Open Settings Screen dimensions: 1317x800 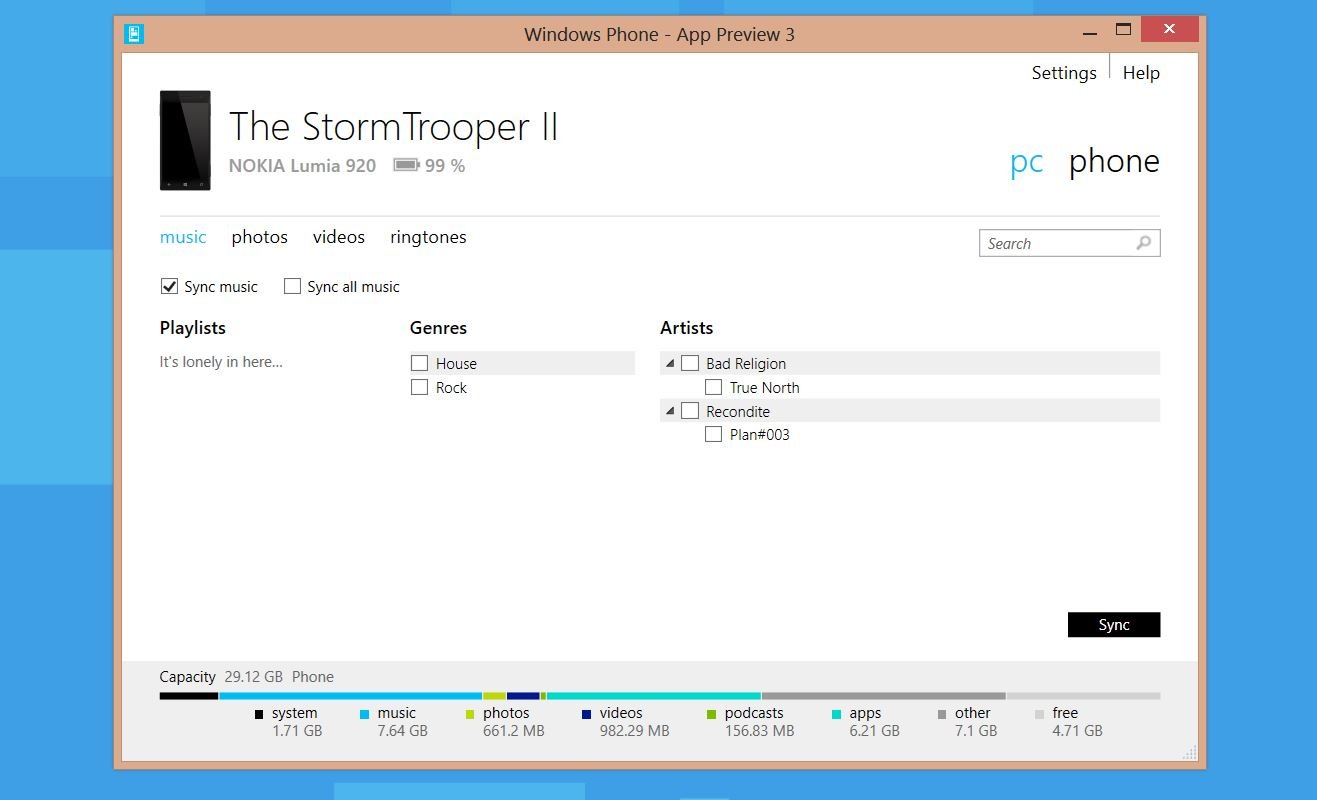coord(1064,73)
